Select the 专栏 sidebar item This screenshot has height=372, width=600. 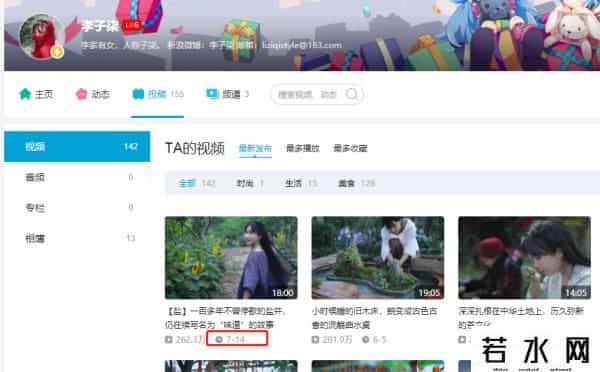(x=77, y=208)
